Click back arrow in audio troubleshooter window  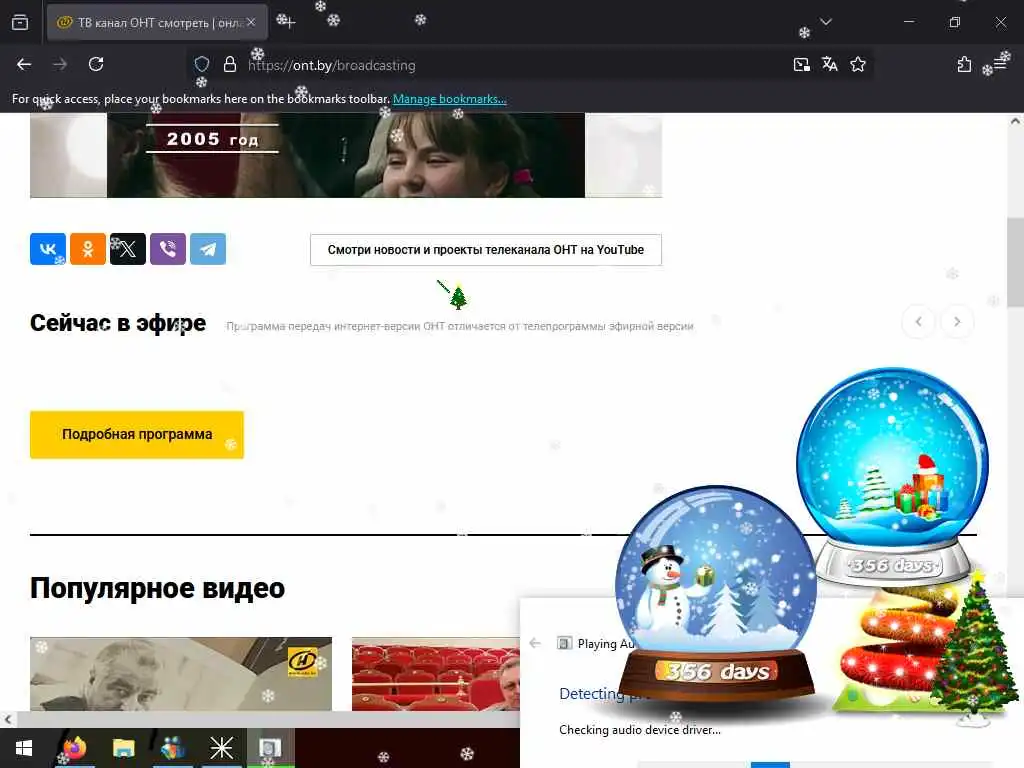[535, 643]
